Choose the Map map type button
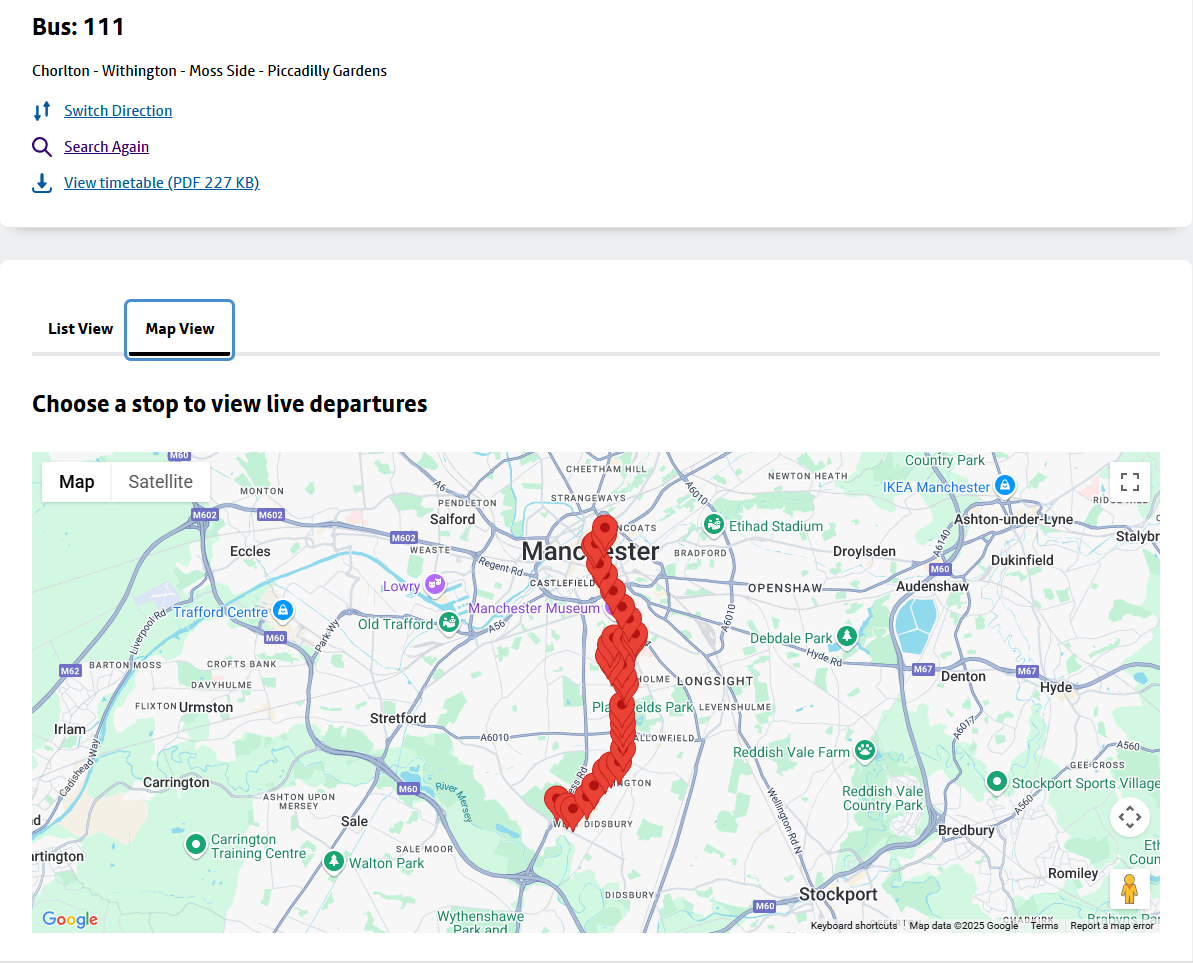This screenshot has width=1193, height=963. click(x=77, y=482)
